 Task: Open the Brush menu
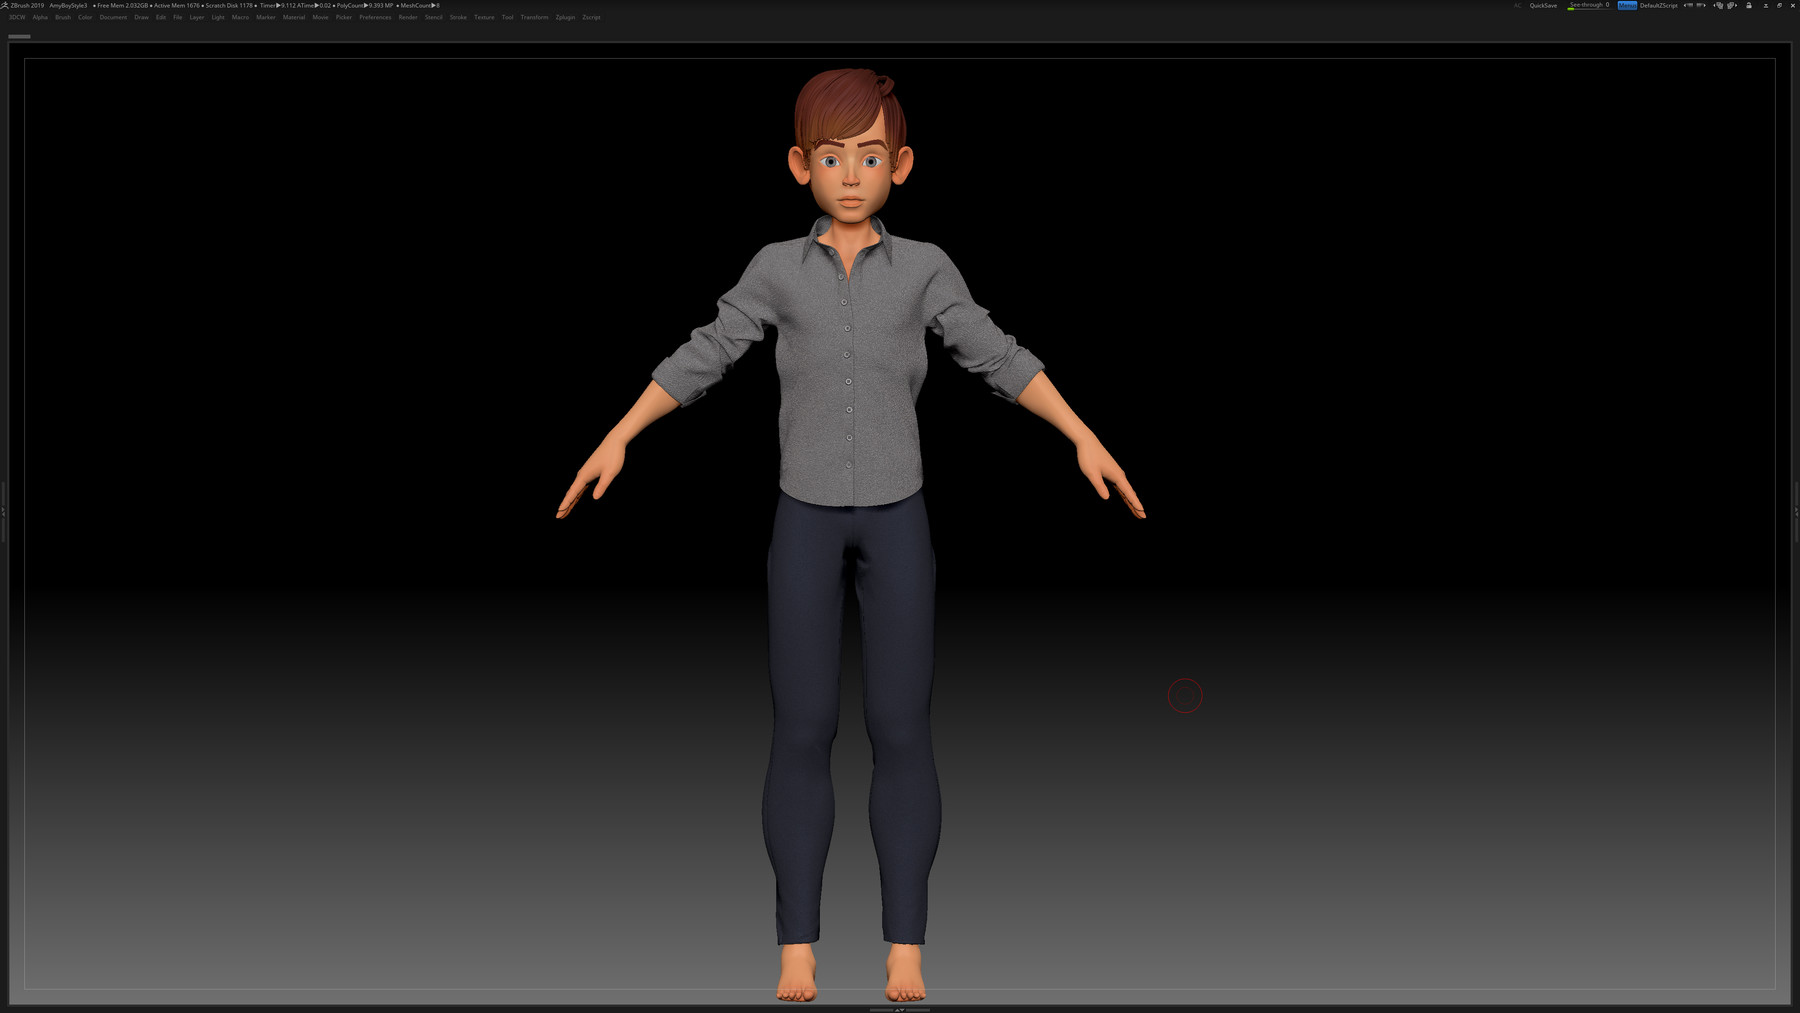click(x=63, y=17)
